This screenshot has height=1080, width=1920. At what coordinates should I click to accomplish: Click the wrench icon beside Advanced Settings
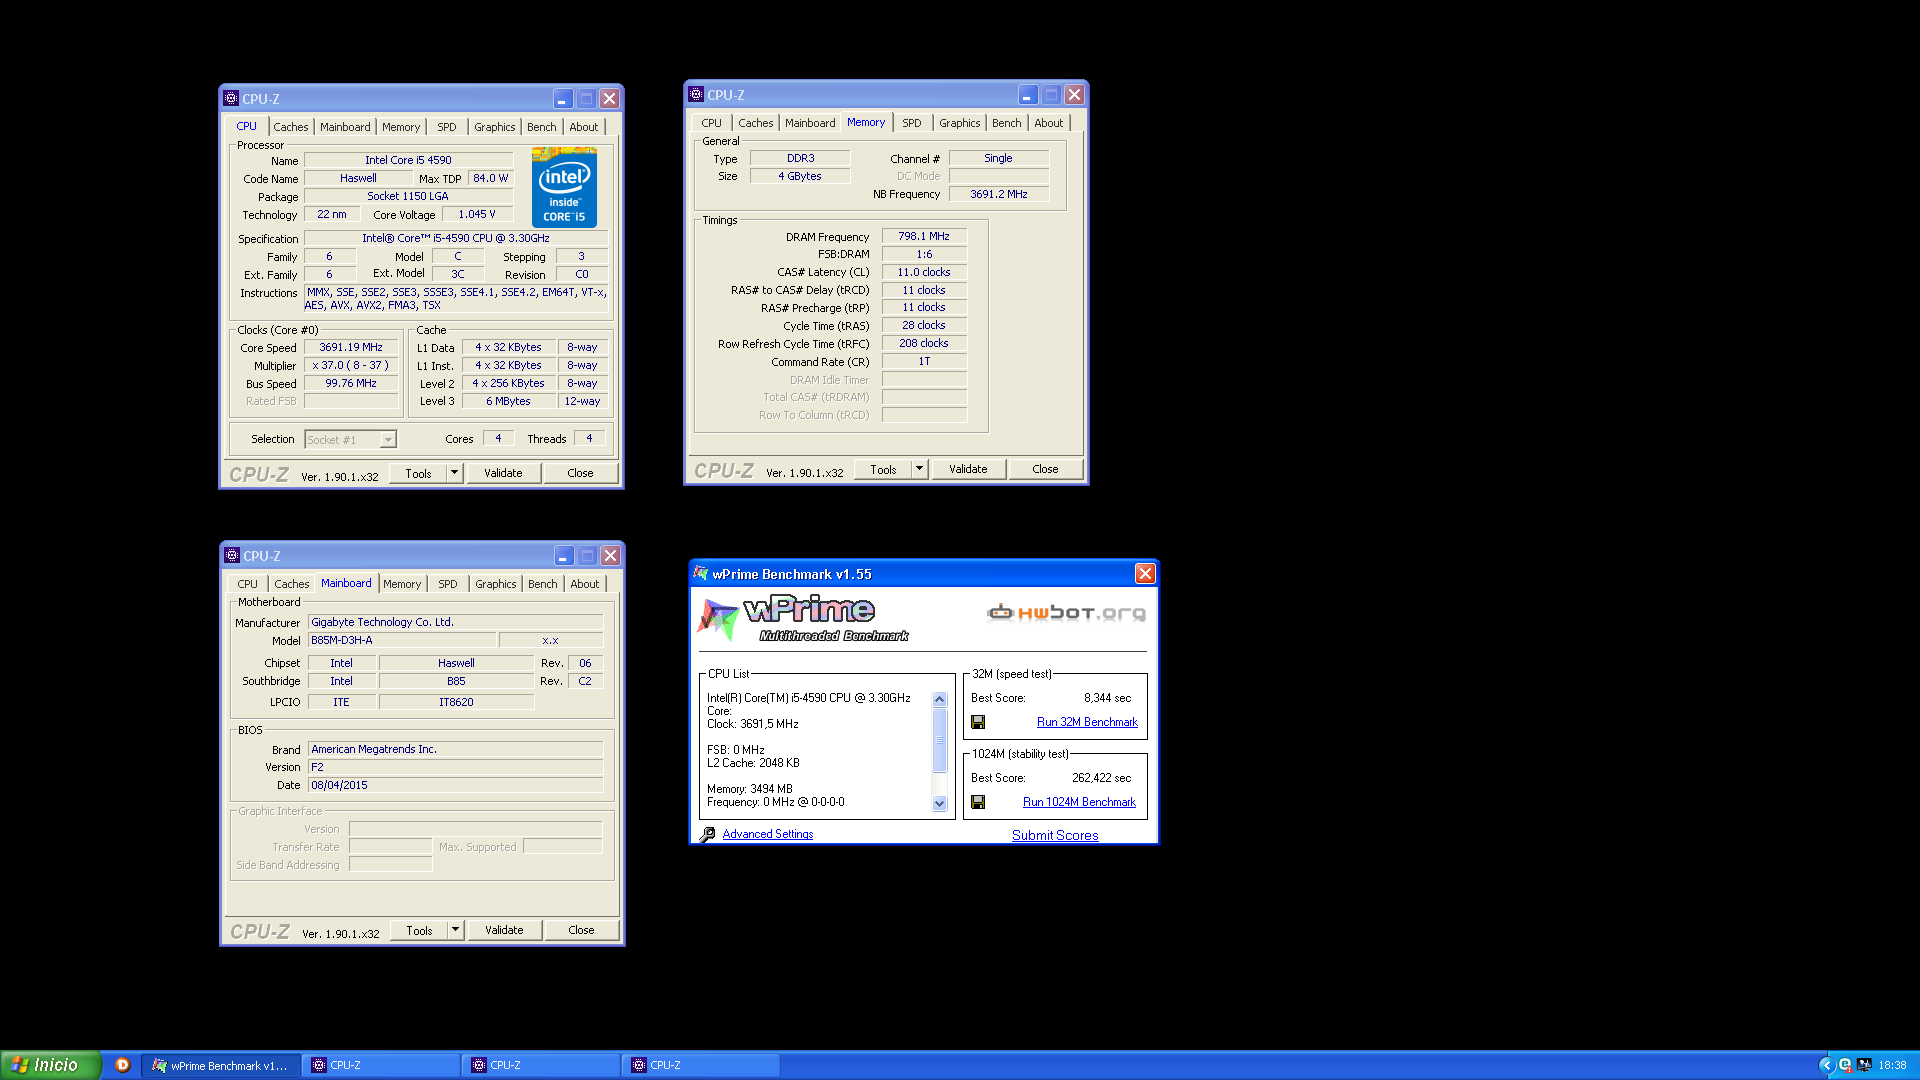point(707,834)
